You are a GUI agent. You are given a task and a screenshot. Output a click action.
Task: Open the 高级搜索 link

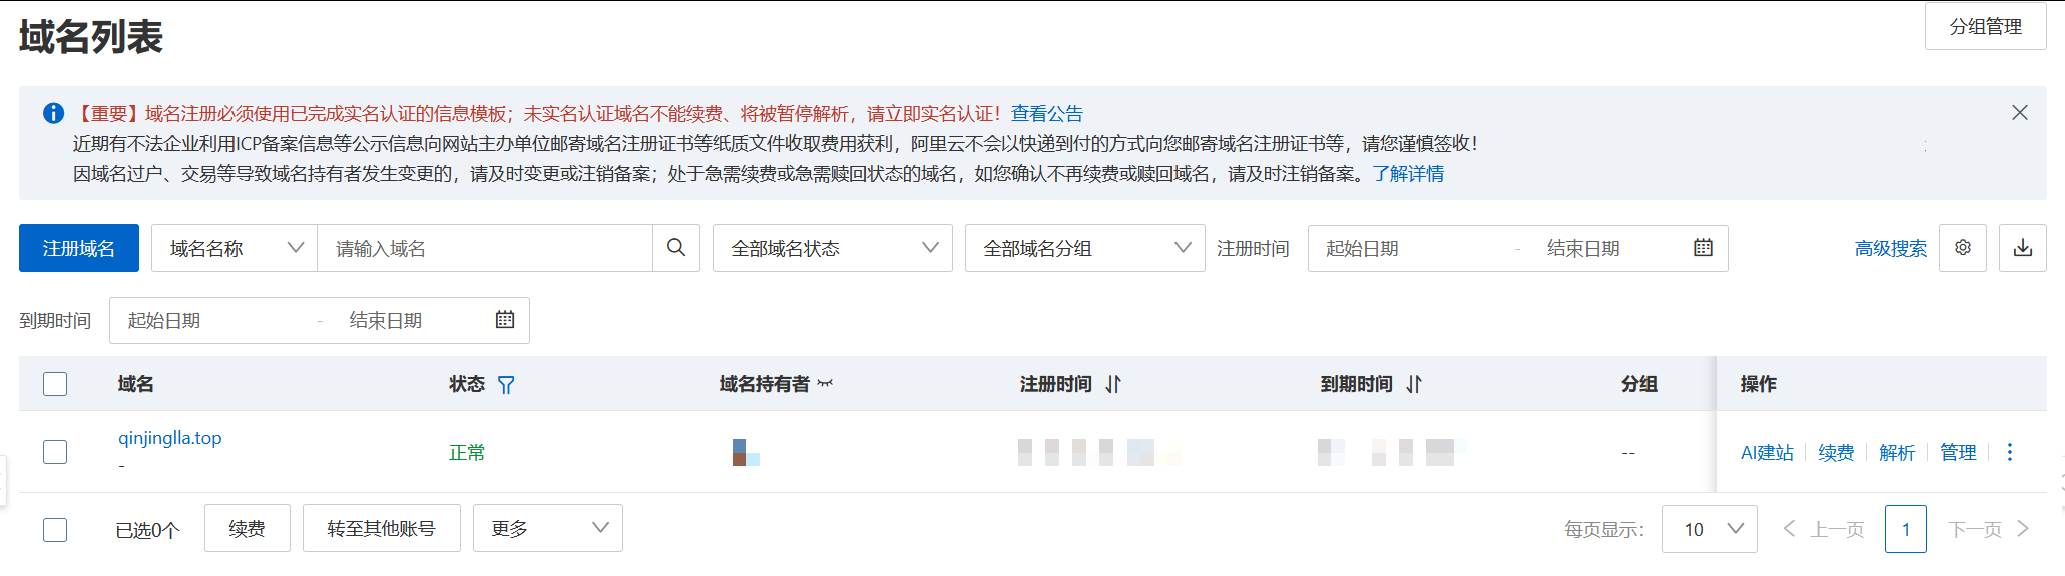coord(1890,249)
